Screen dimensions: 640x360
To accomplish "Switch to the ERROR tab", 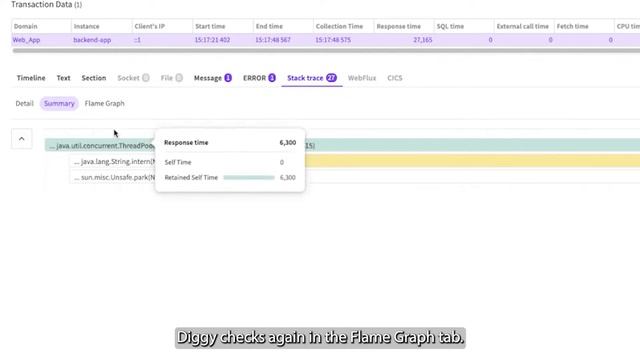I will coord(259,78).
